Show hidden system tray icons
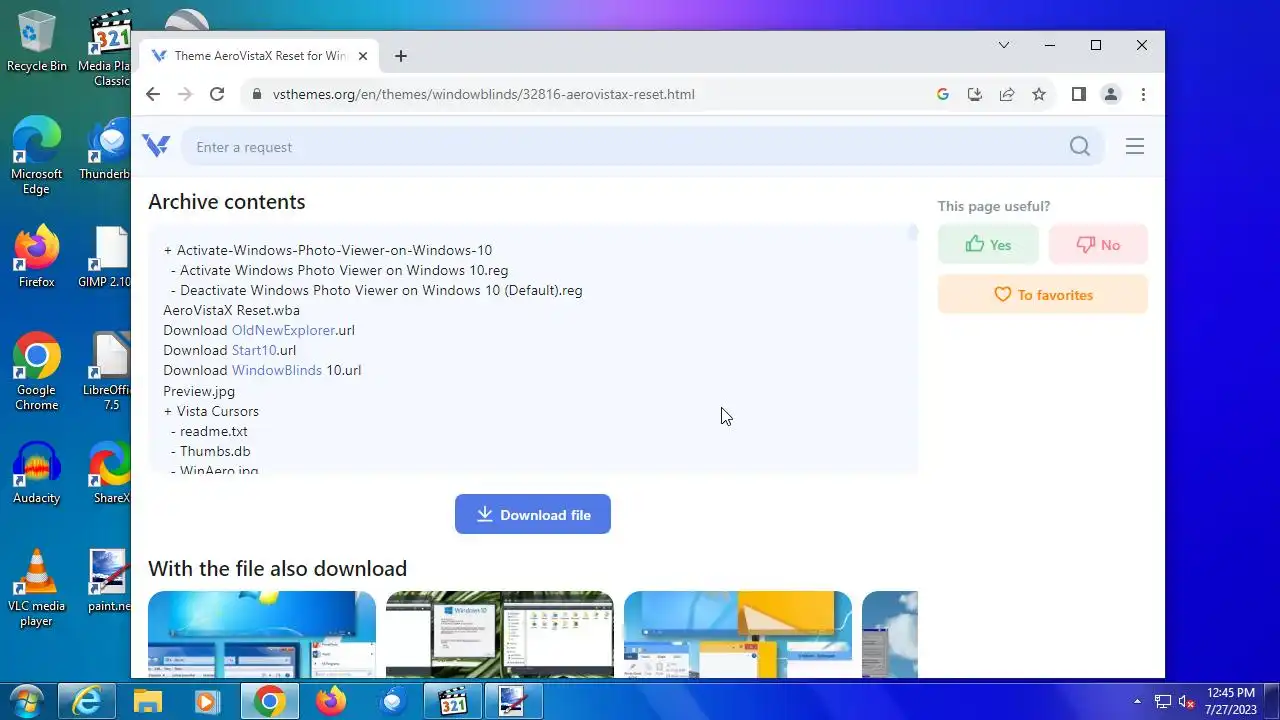 pos(1137,702)
